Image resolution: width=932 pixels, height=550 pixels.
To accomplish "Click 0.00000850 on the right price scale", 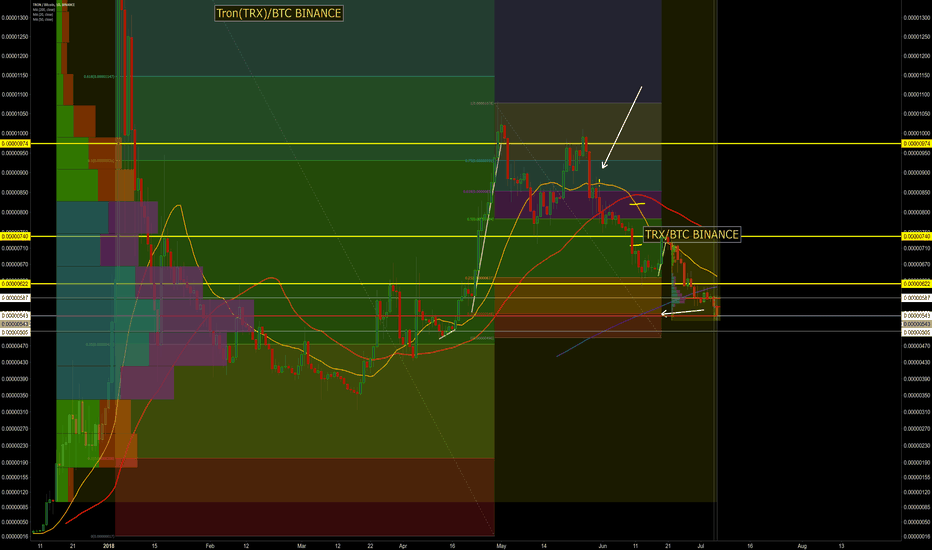I will pos(917,193).
